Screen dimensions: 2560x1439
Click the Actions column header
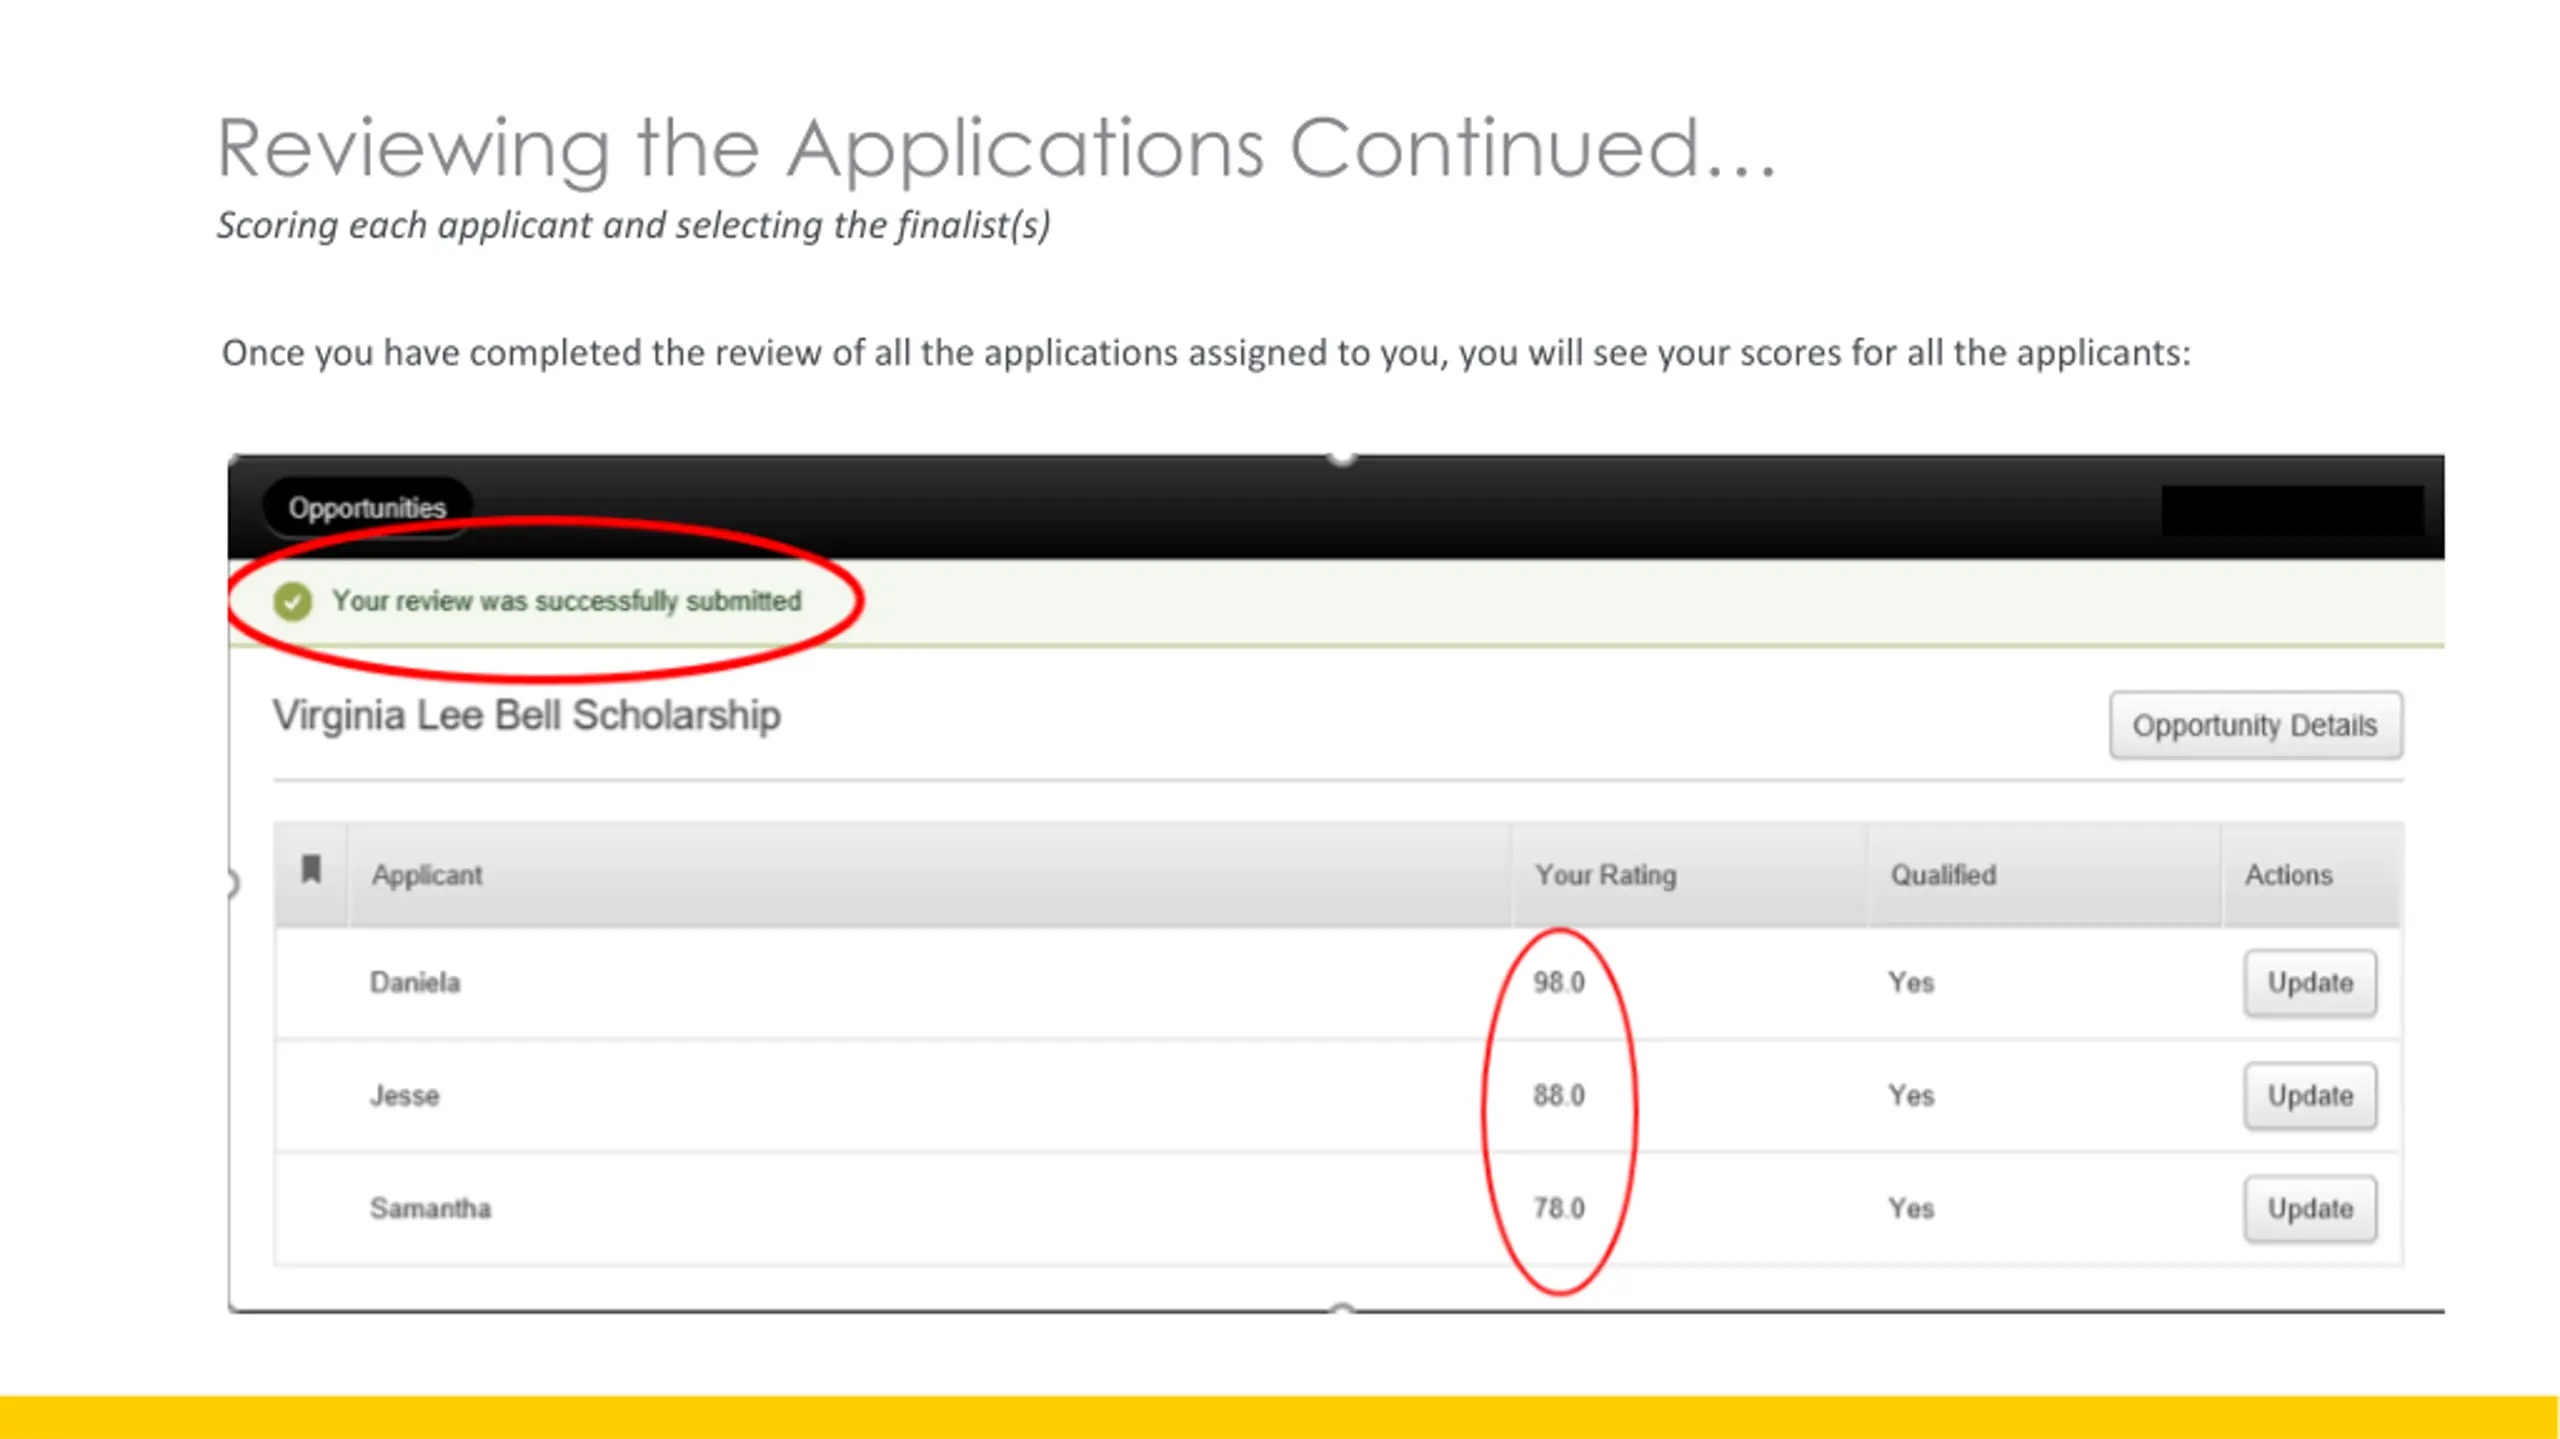click(x=2288, y=875)
